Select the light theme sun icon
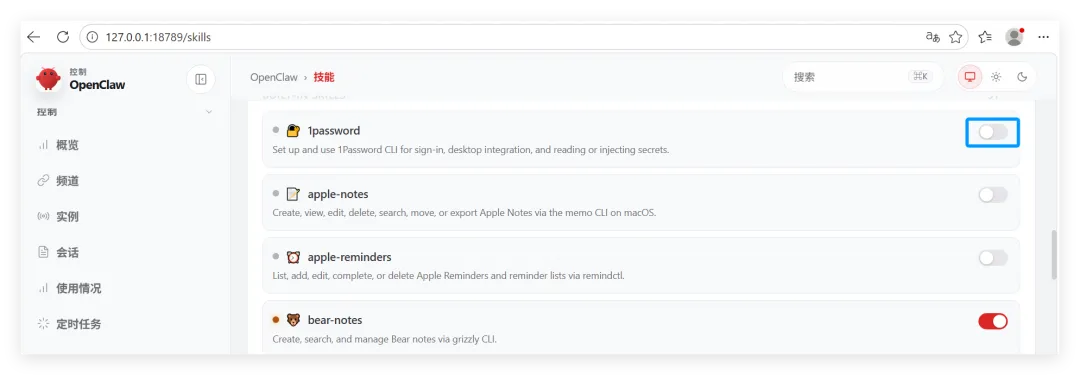Viewport: 1080px width, 375px height. (996, 77)
